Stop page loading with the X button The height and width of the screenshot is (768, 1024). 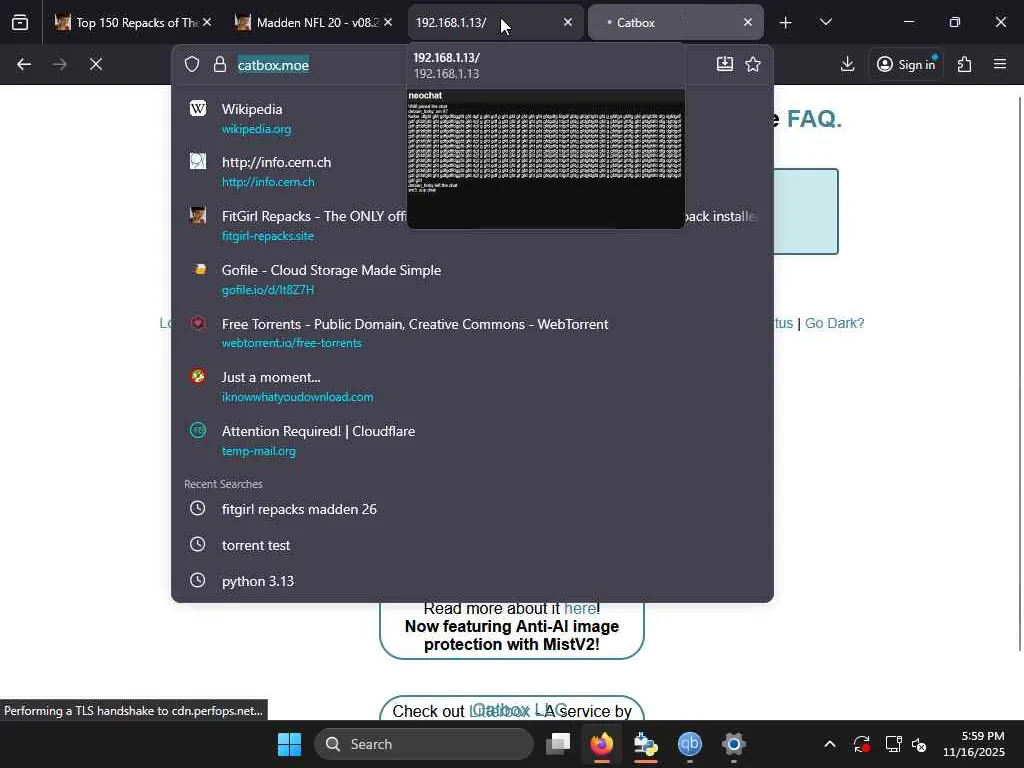click(95, 64)
